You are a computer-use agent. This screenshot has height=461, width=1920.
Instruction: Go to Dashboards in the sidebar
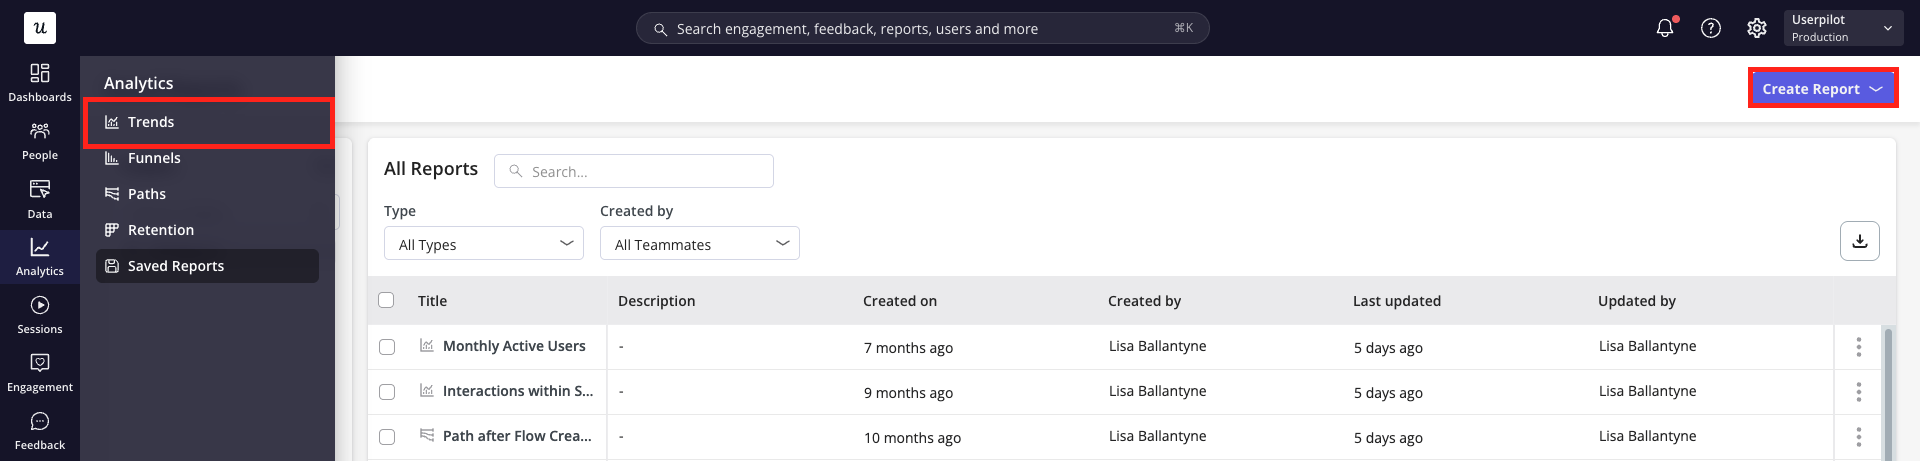pyautogui.click(x=40, y=82)
